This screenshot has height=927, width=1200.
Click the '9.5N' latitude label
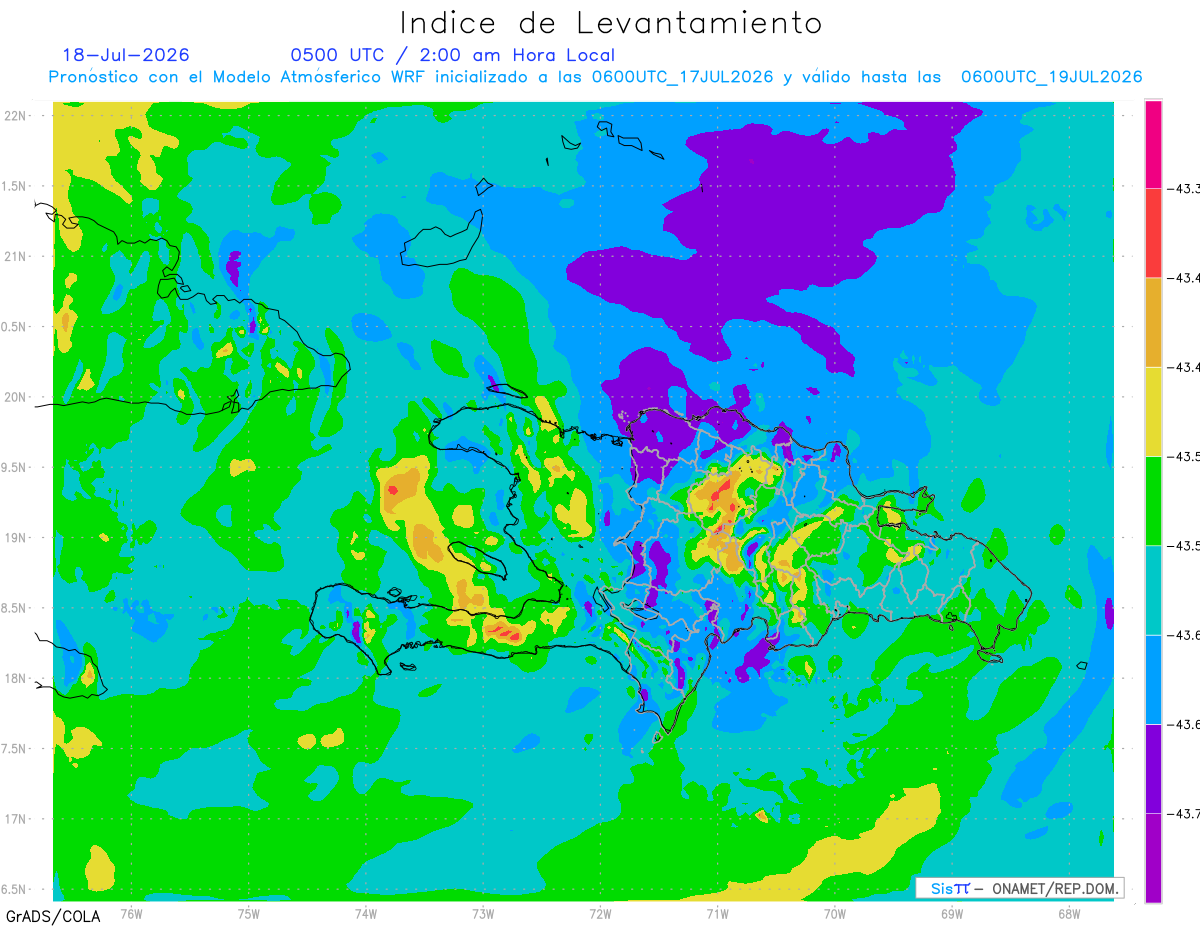point(15,467)
